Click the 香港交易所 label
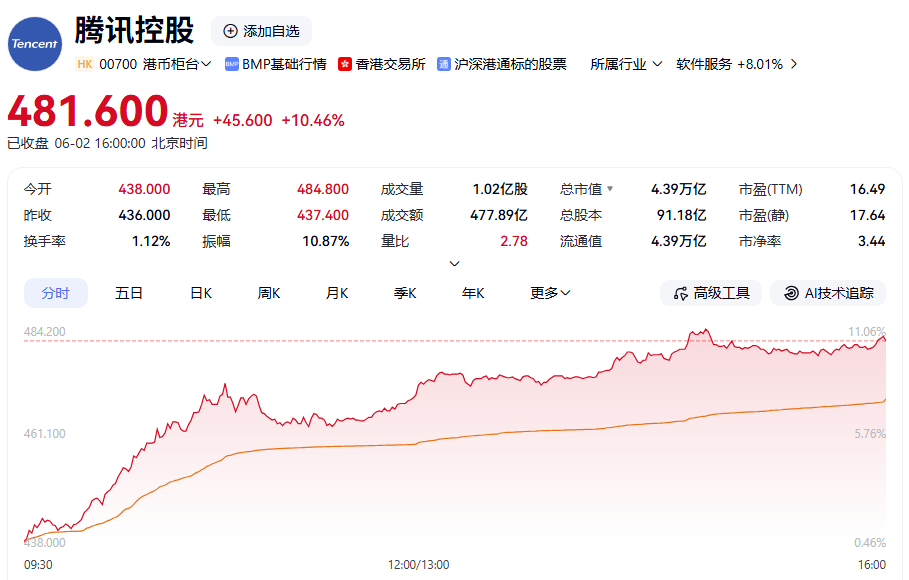Image resolution: width=909 pixels, height=580 pixels. (x=391, y=64)
